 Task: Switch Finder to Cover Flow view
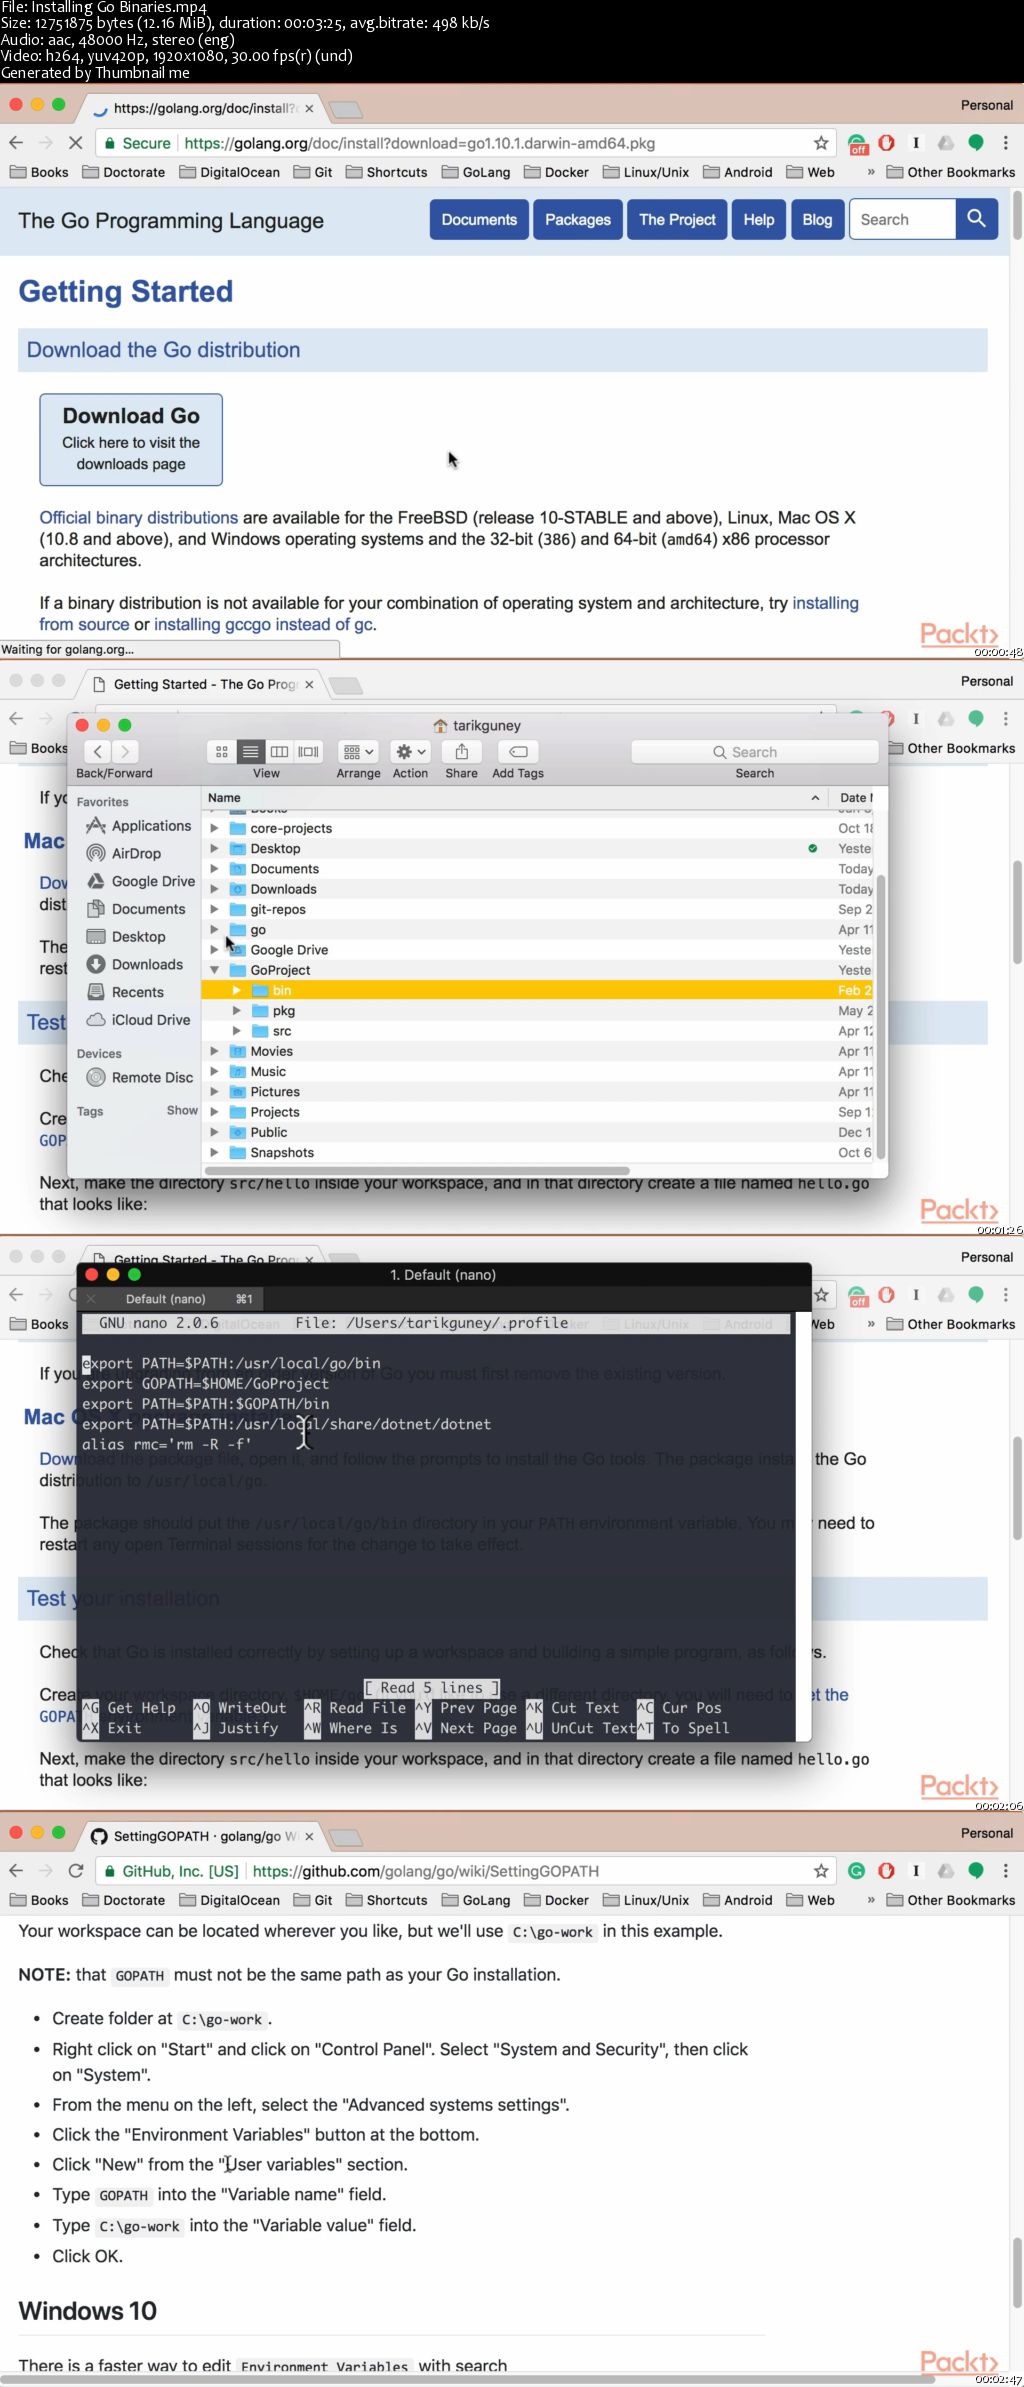click(309, 751)
